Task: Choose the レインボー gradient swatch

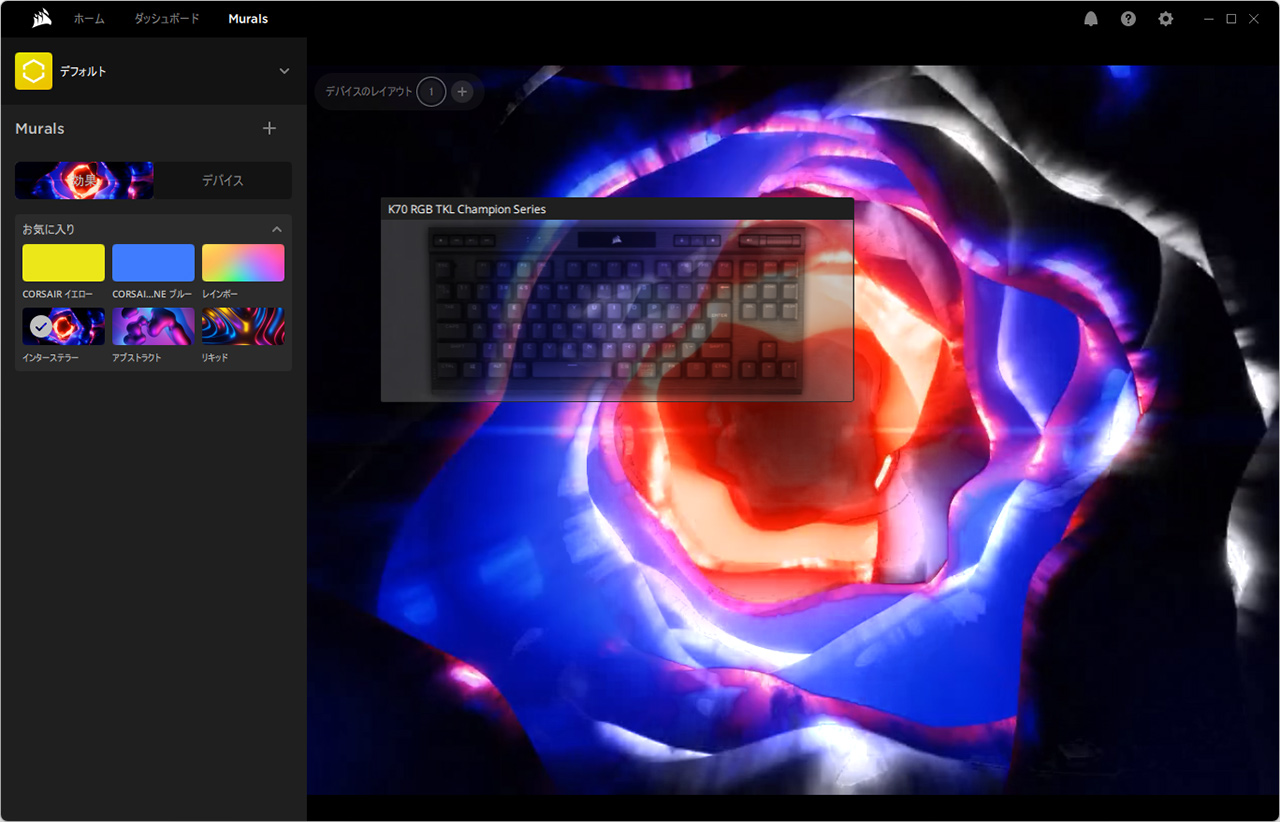Action: [x=243, y=263]
